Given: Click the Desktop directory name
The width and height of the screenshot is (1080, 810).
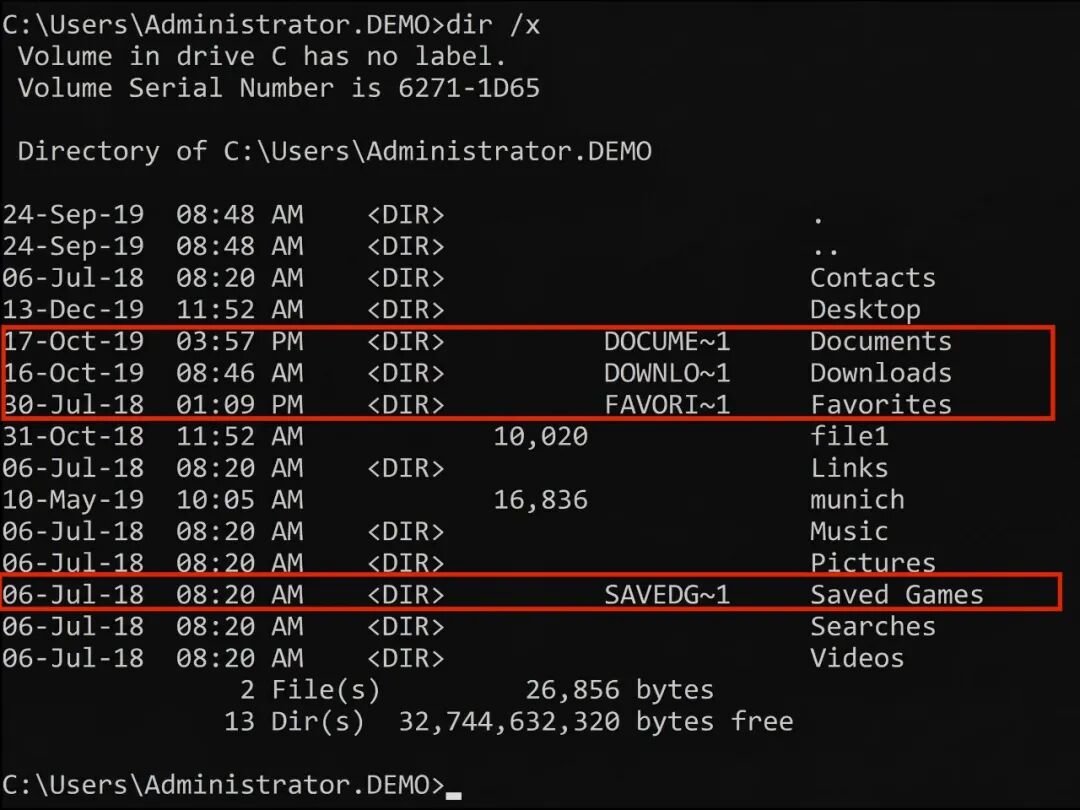Looking at the screenshot, I should 865,310.
